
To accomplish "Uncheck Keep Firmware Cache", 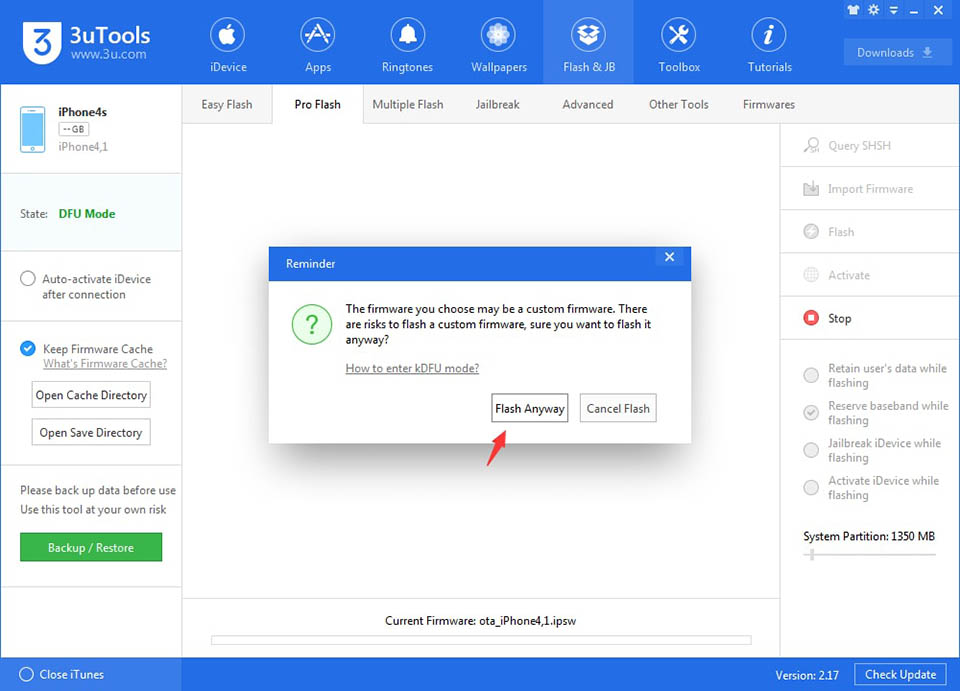I will 28,349.
